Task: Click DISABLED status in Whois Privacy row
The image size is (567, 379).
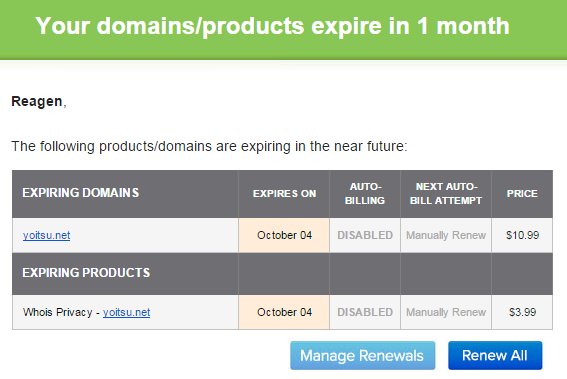Action: click(x=365, y=312)
